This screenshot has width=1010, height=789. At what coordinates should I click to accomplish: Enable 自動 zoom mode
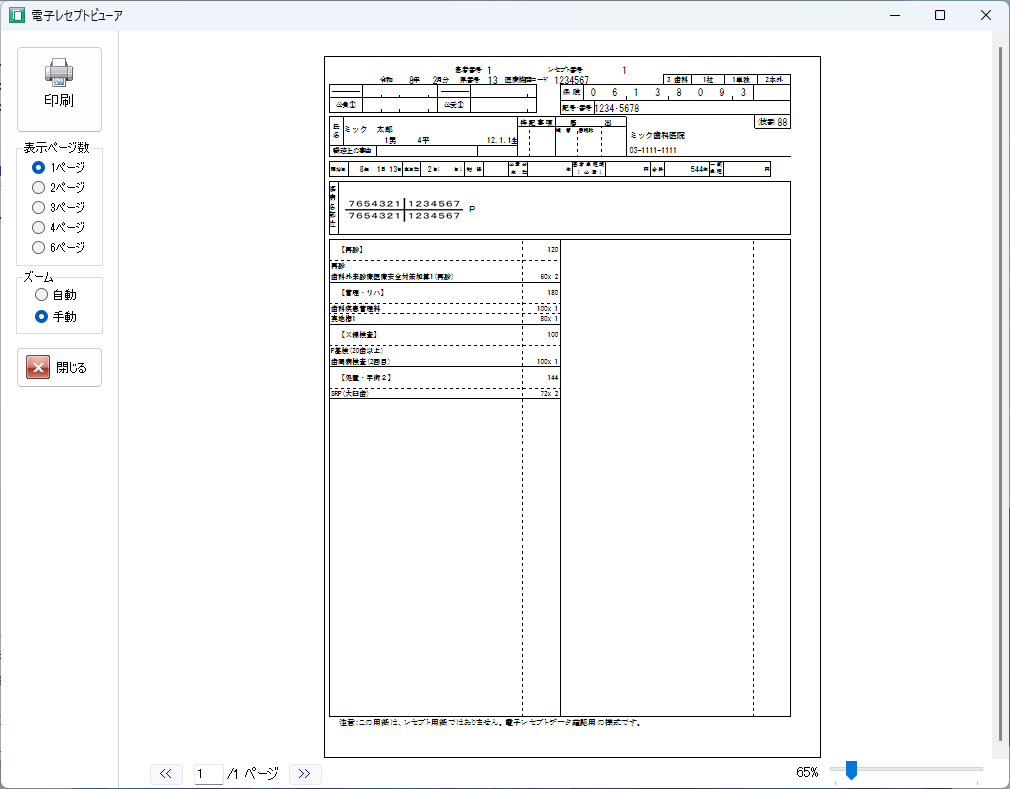pos(41,295)
